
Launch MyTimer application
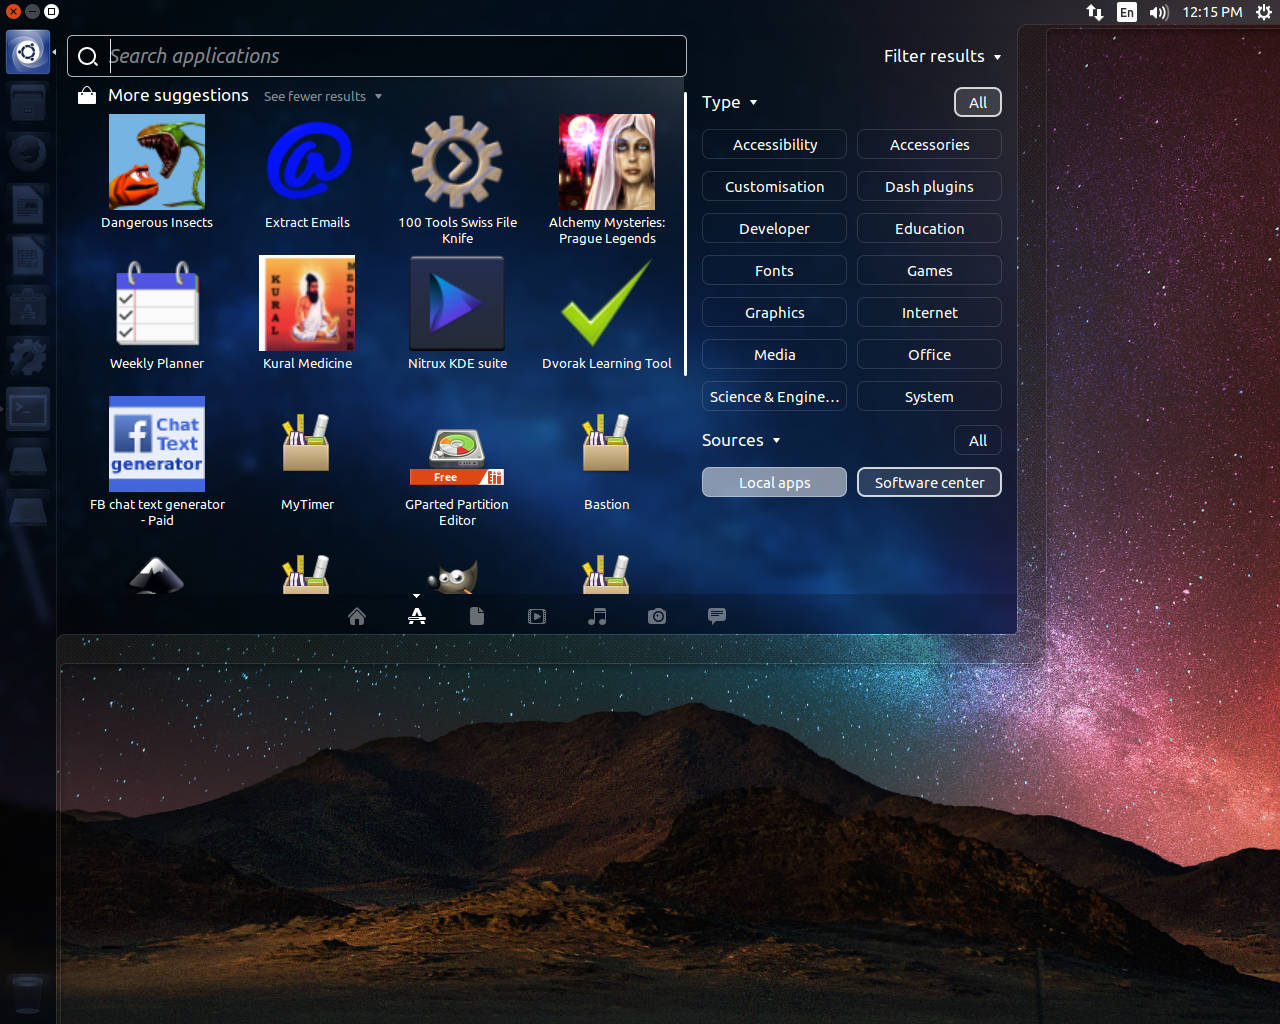(x=307, y=461)
